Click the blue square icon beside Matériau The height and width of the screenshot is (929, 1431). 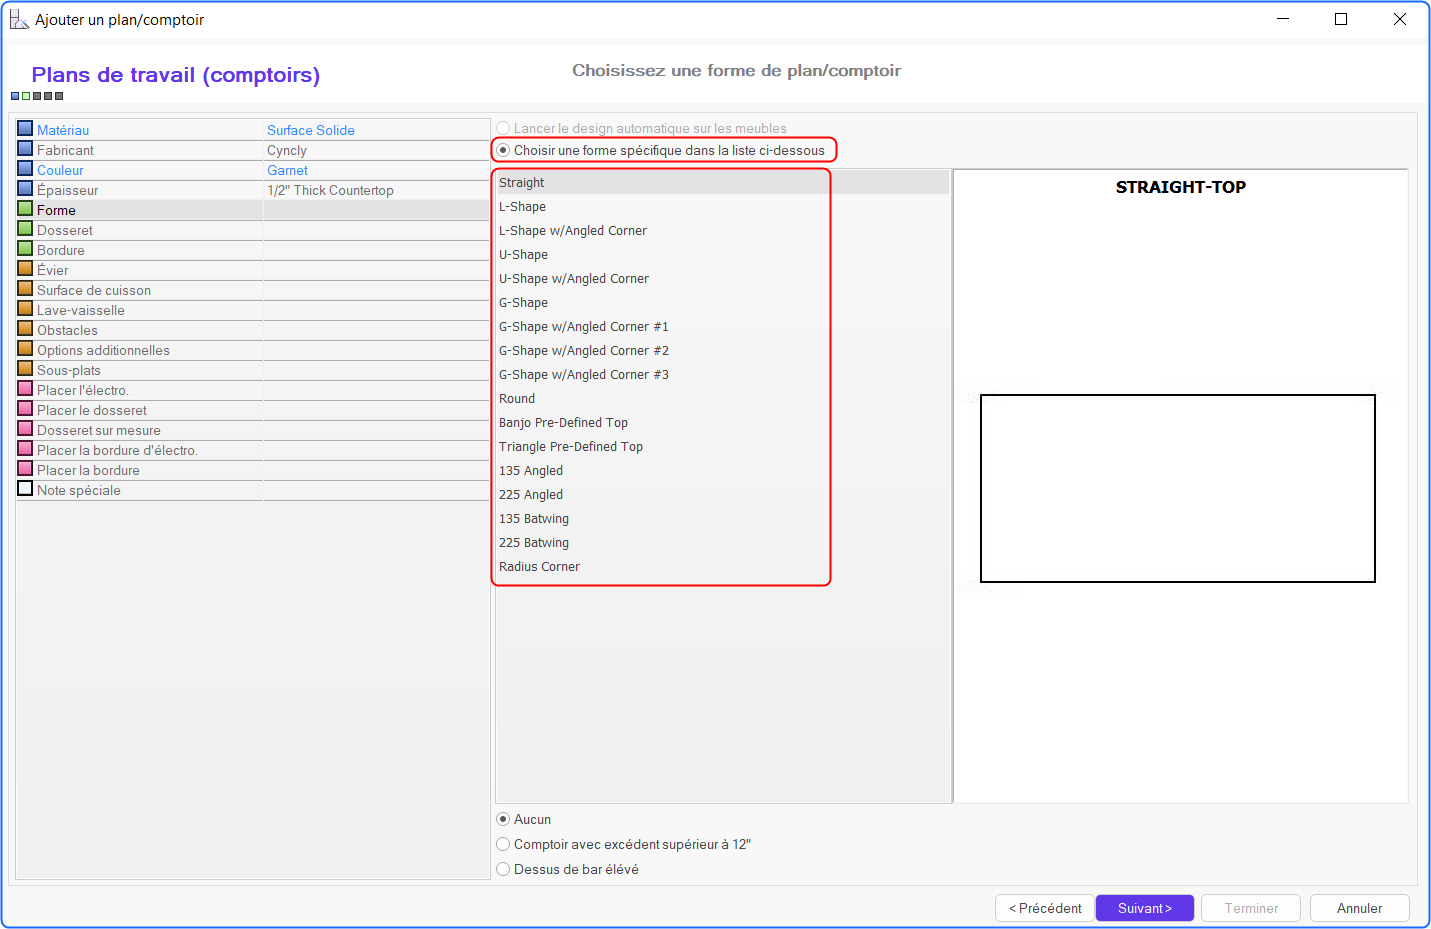(25, 129)
